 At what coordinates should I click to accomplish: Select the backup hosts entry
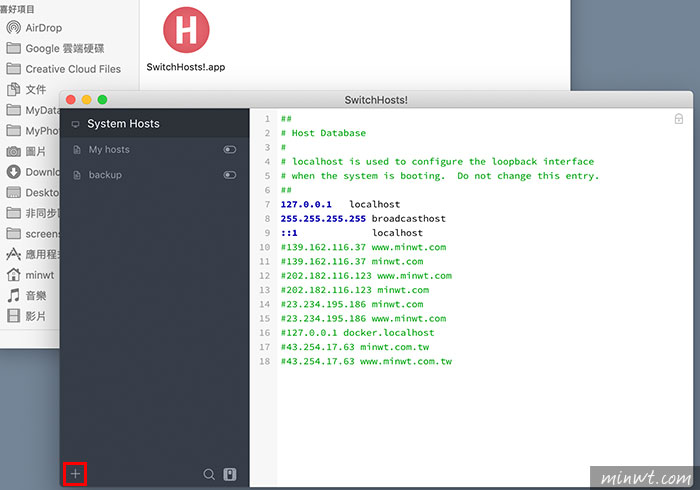click(x=154, y=174)
